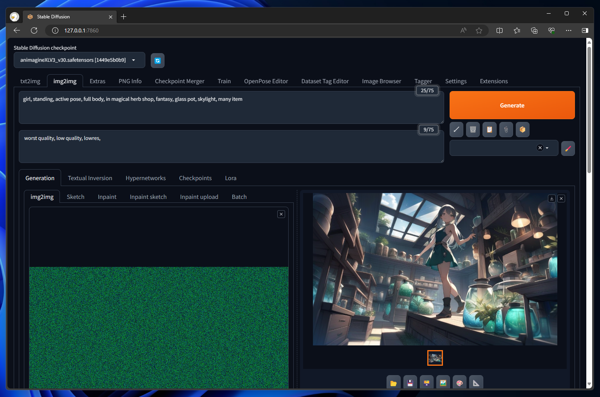
Task: Refresh the Stable Diffusion checkpoint list
Action: click(157, 60)
